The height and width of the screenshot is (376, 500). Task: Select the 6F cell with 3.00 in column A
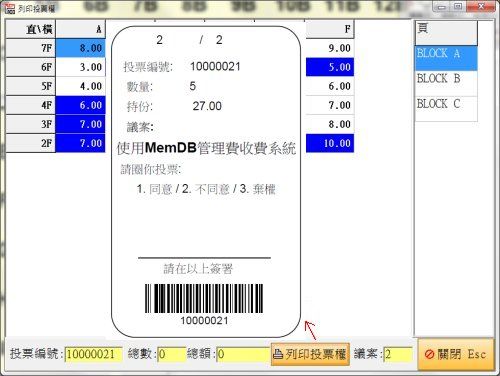pyautogui.click(x=80, y=67)
